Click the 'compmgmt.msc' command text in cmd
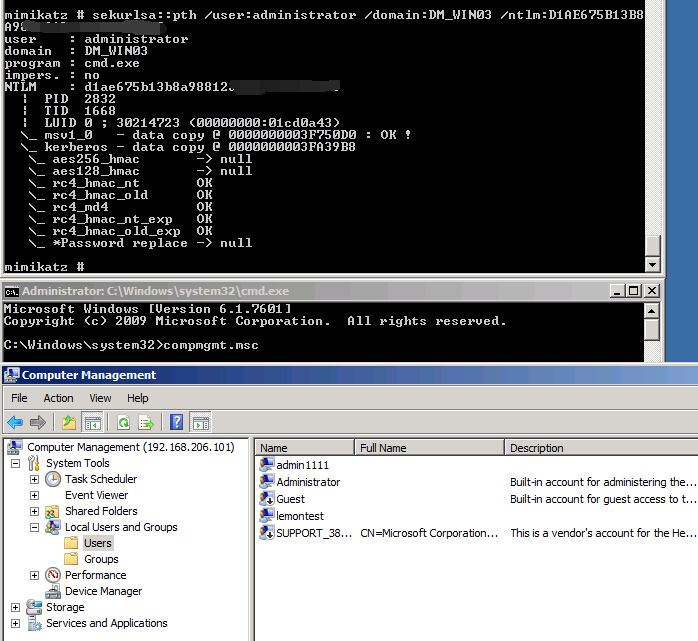Image resolution: width=698 pixels, height=641 pixels. 211,345
